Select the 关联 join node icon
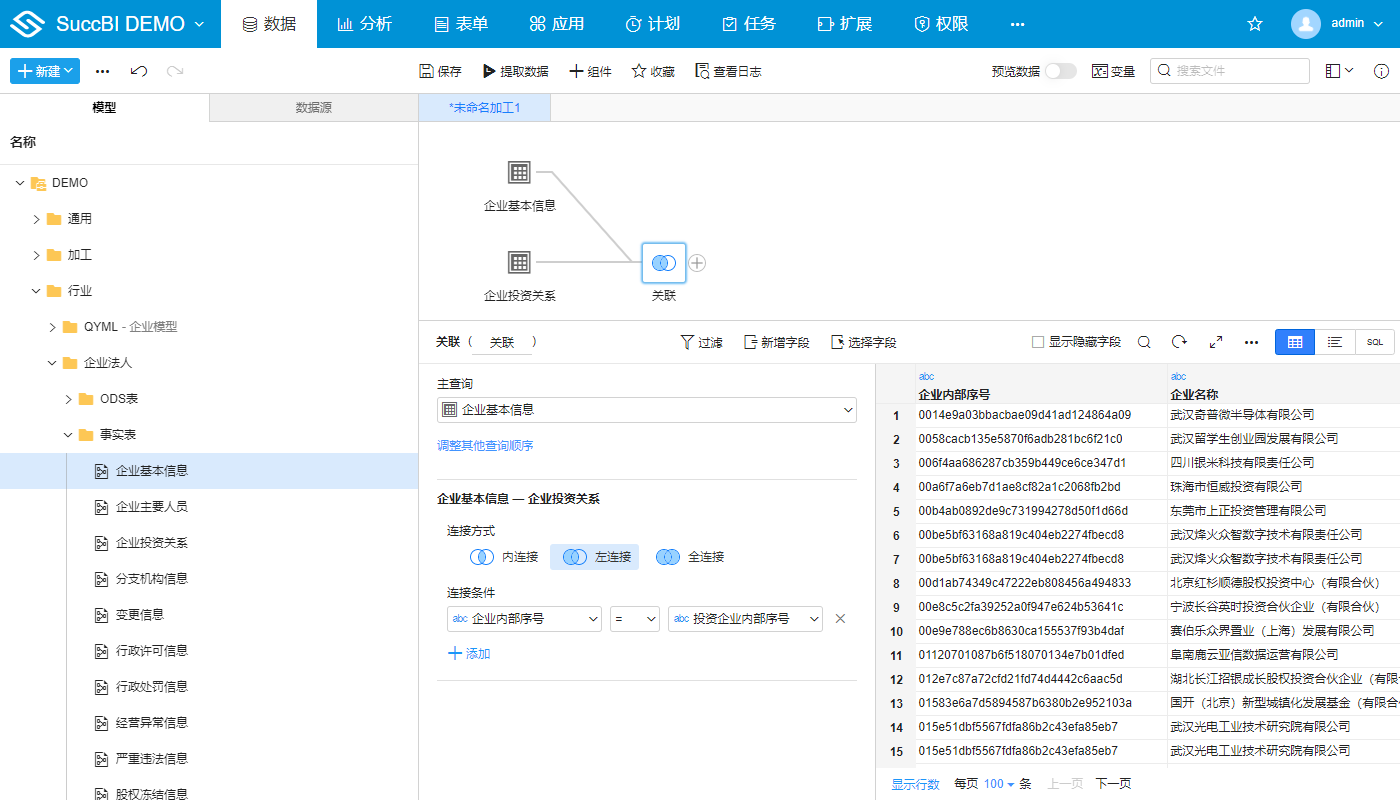This screenshot has width=1400, height=800. pos(664,263)
